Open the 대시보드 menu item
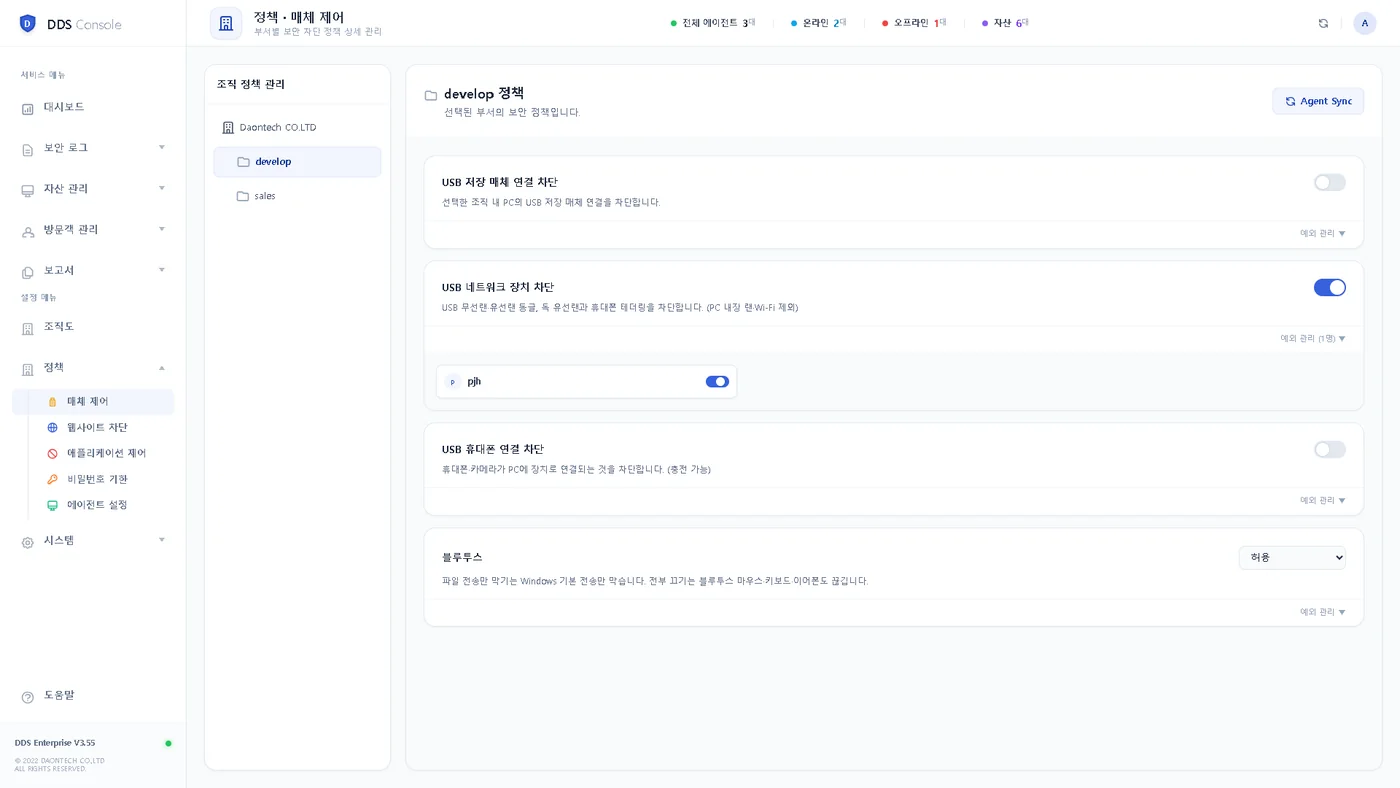The height and width of the screenshot is (788, 1400). click(x=93, y=107)
